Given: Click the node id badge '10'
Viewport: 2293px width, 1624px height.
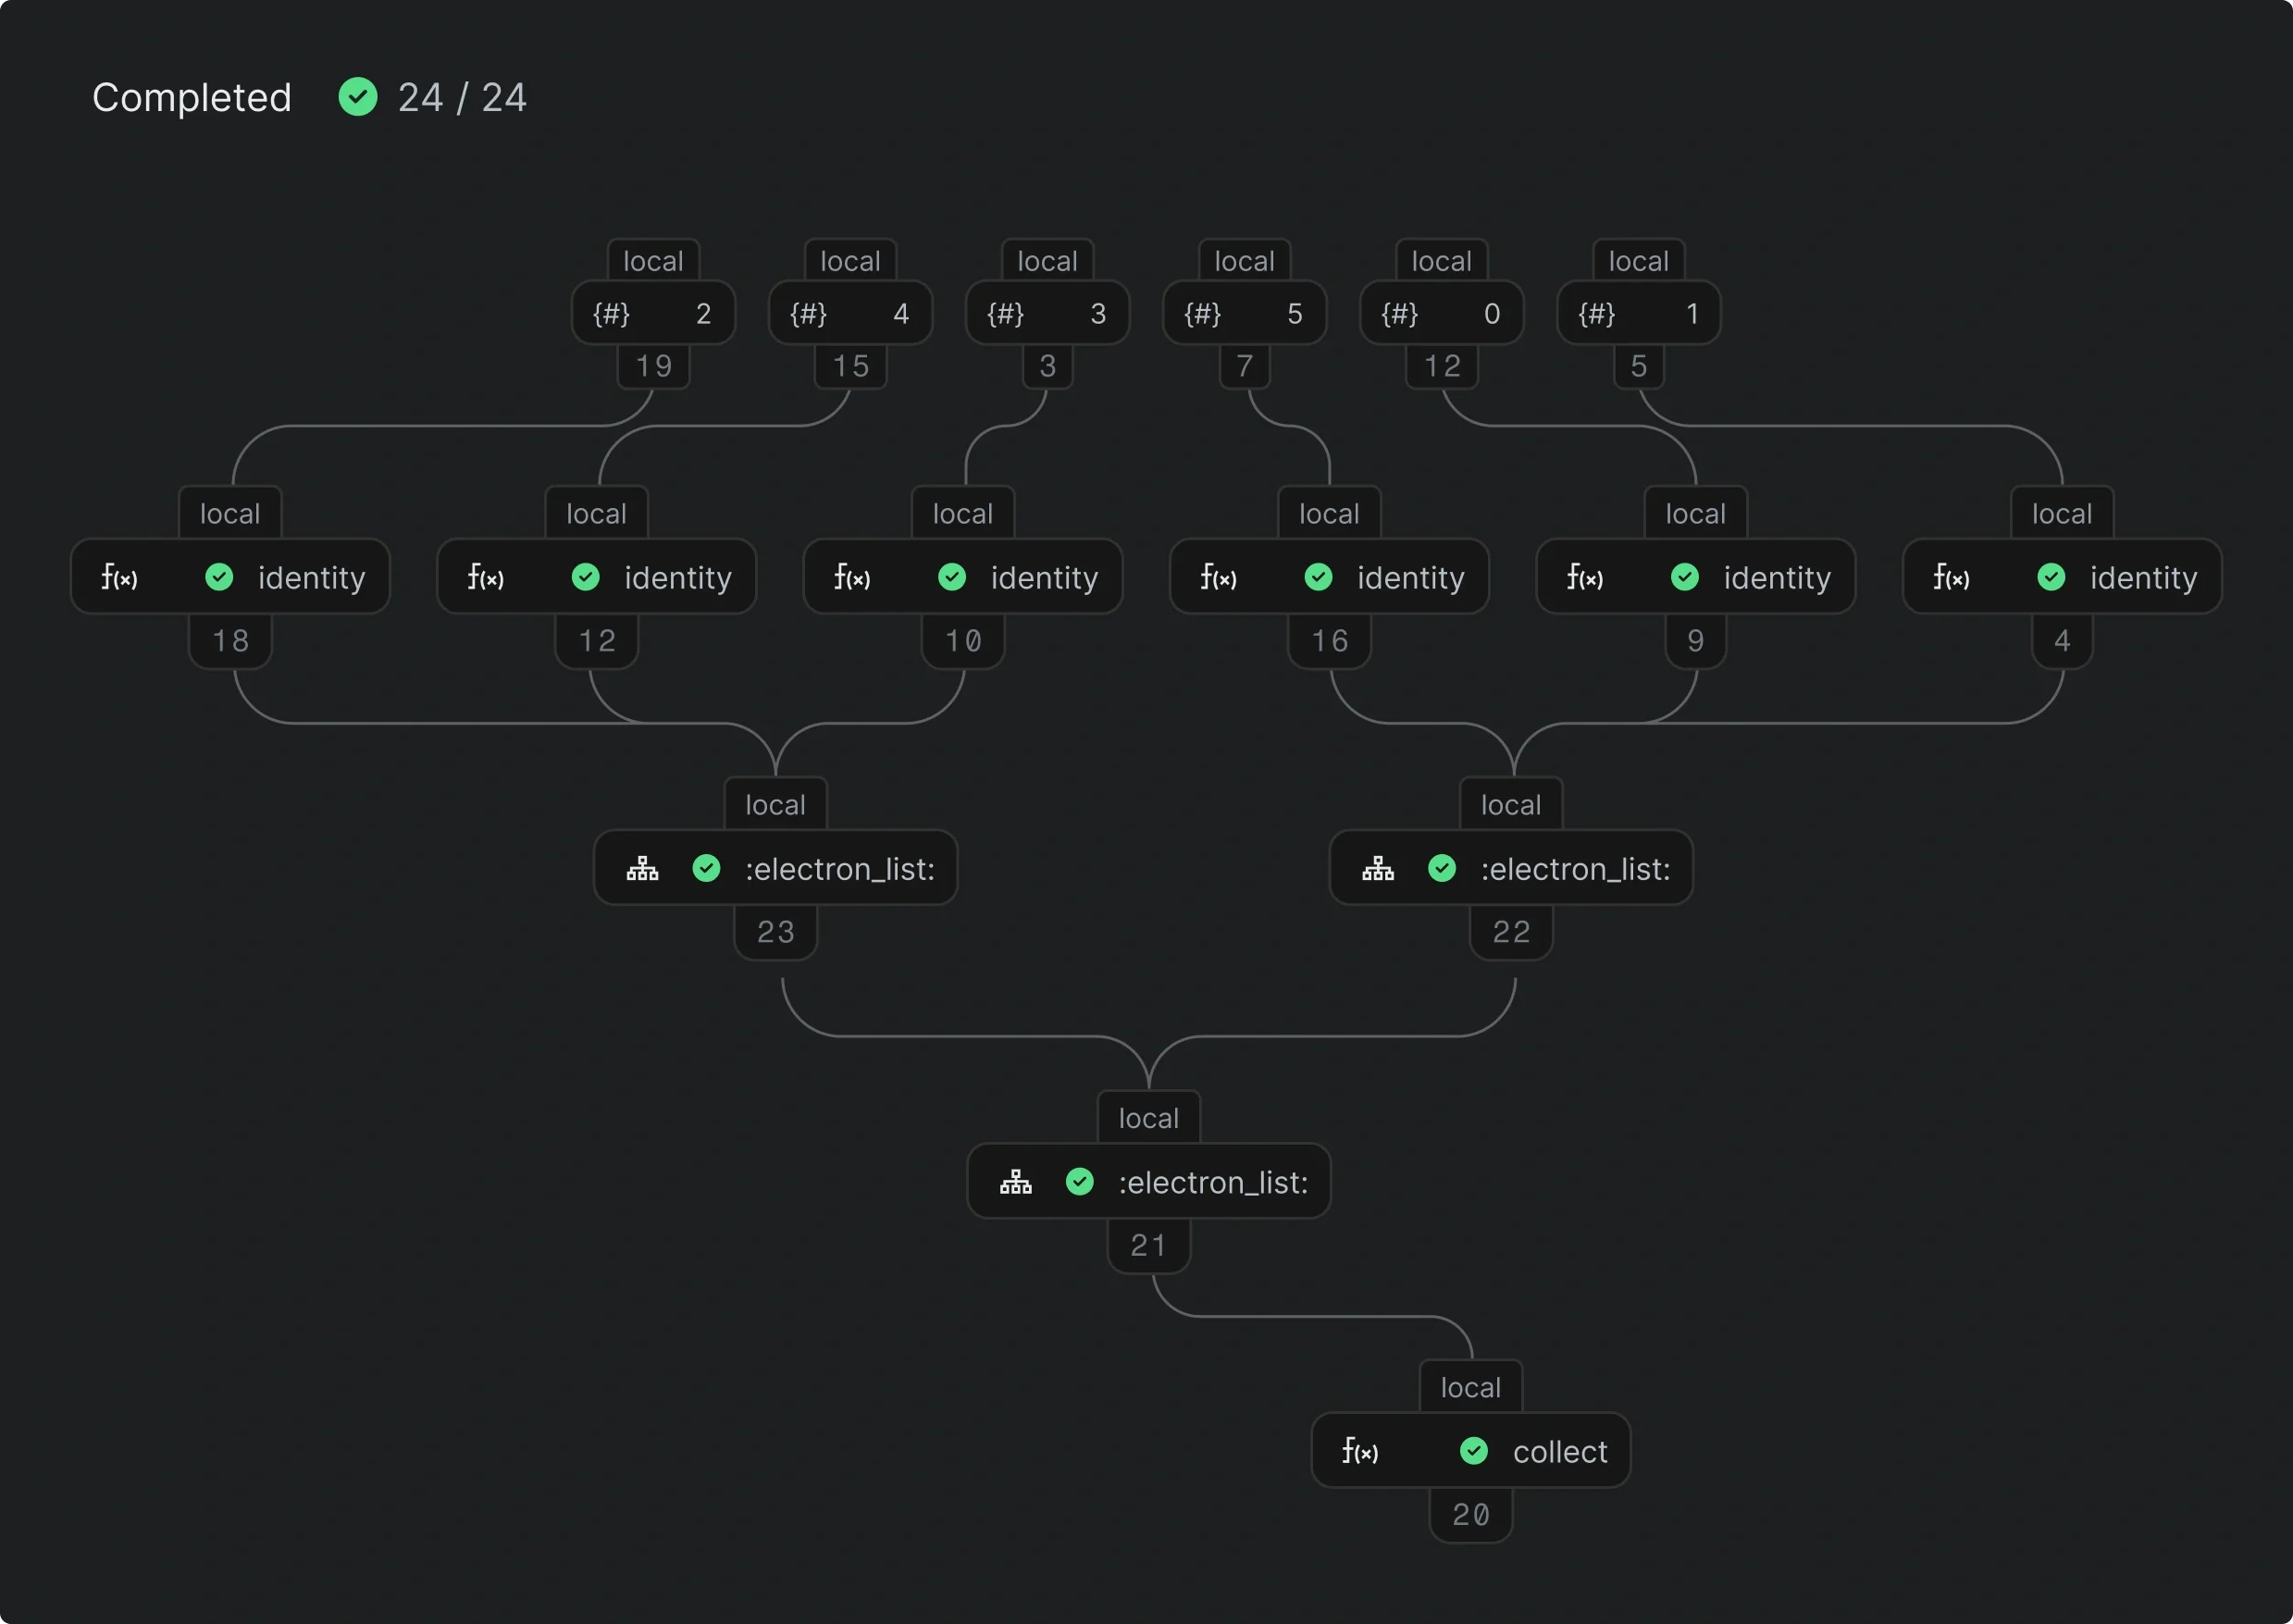Looking at the screenshot, I should coord(964,640).
